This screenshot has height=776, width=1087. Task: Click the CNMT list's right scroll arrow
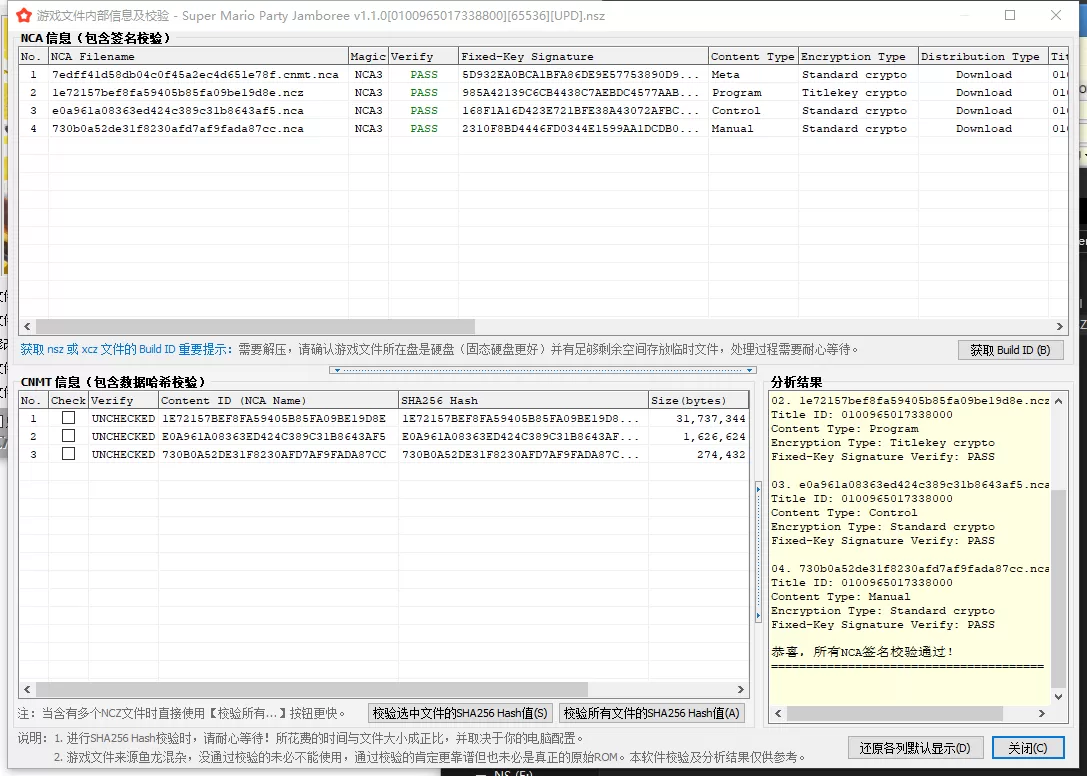pyautogui.click(x=741, y=690)
